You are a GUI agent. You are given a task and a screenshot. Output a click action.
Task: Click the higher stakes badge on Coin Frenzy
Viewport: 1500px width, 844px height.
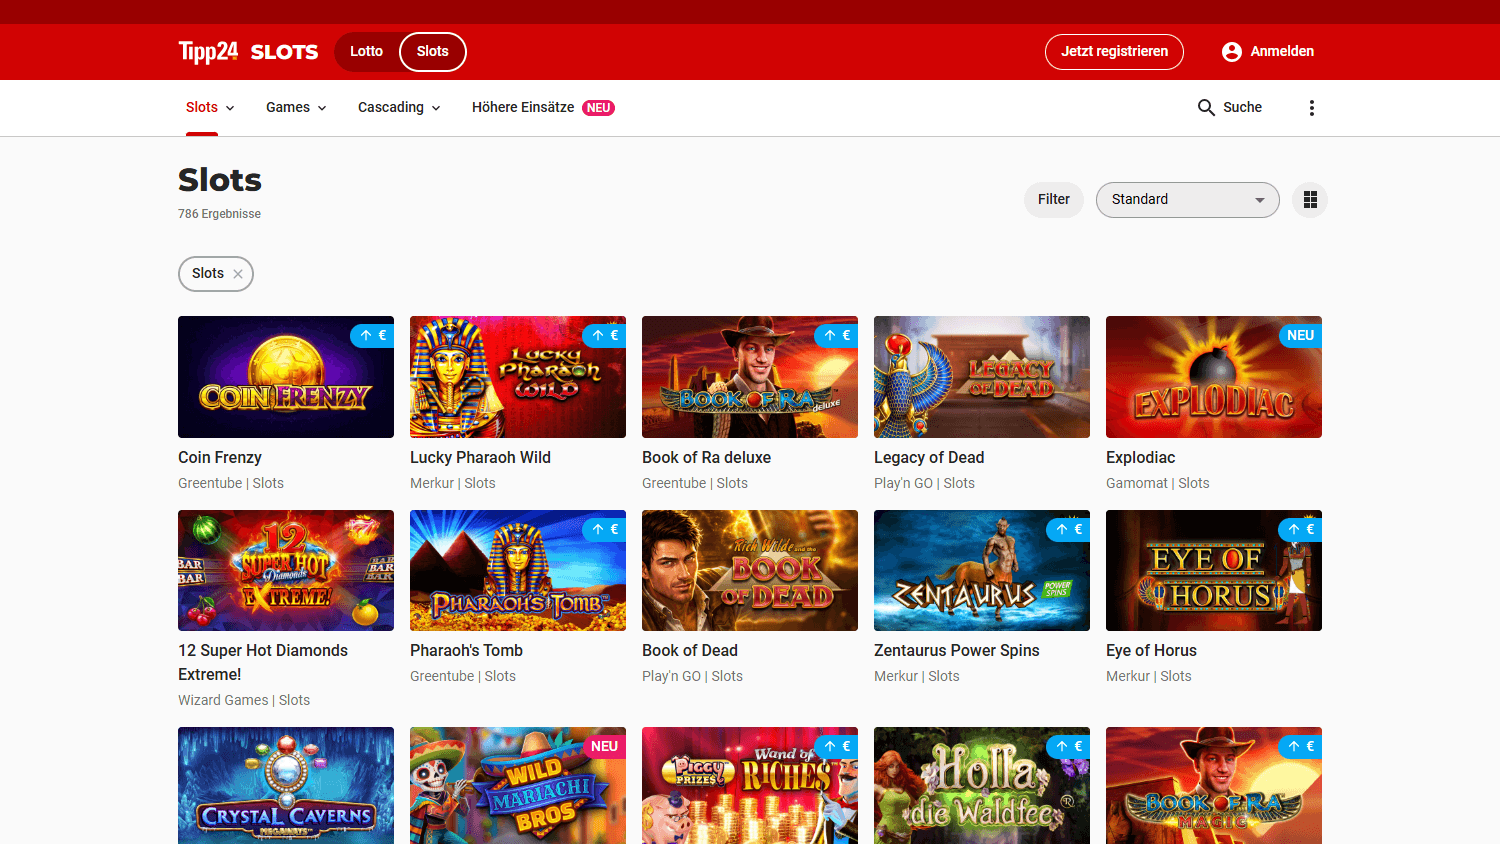click(x=372, y=336)
